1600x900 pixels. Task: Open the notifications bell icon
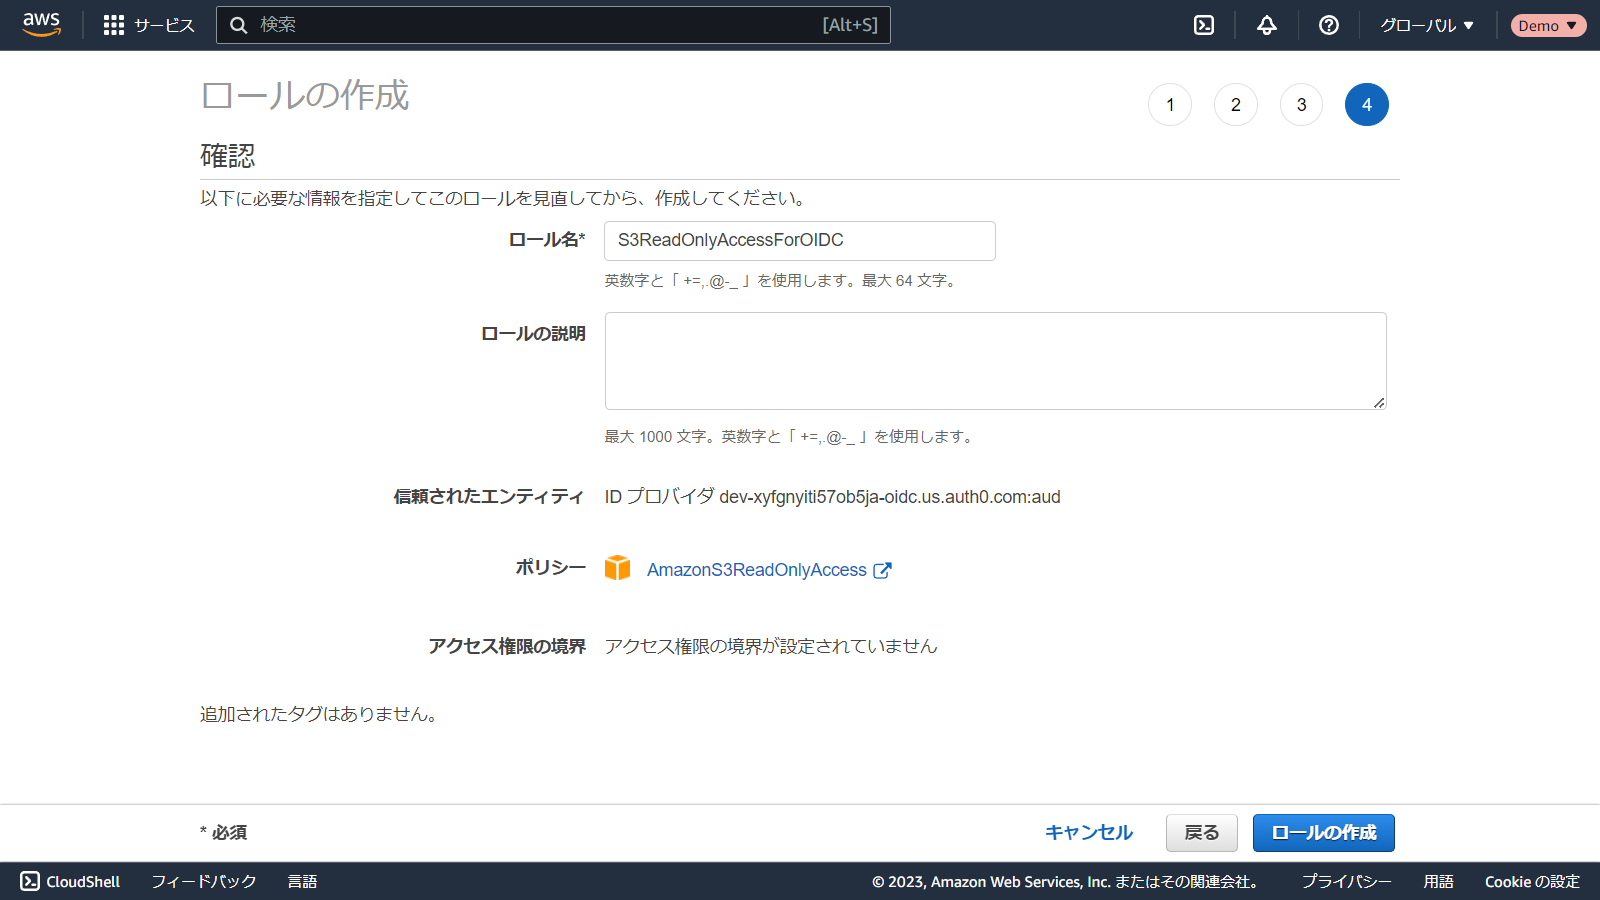pyautogui.click(x=1266, y=25)
